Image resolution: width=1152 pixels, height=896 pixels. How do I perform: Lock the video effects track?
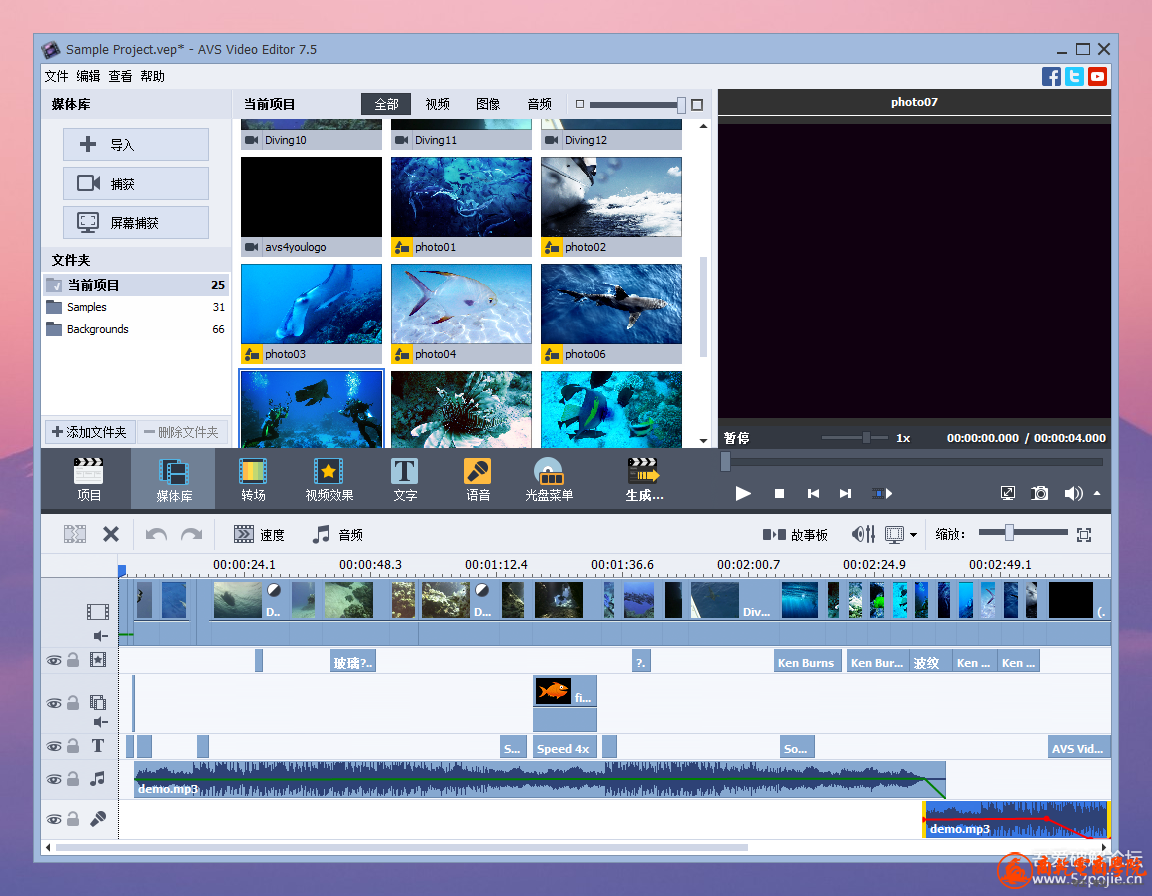point(73,660)
